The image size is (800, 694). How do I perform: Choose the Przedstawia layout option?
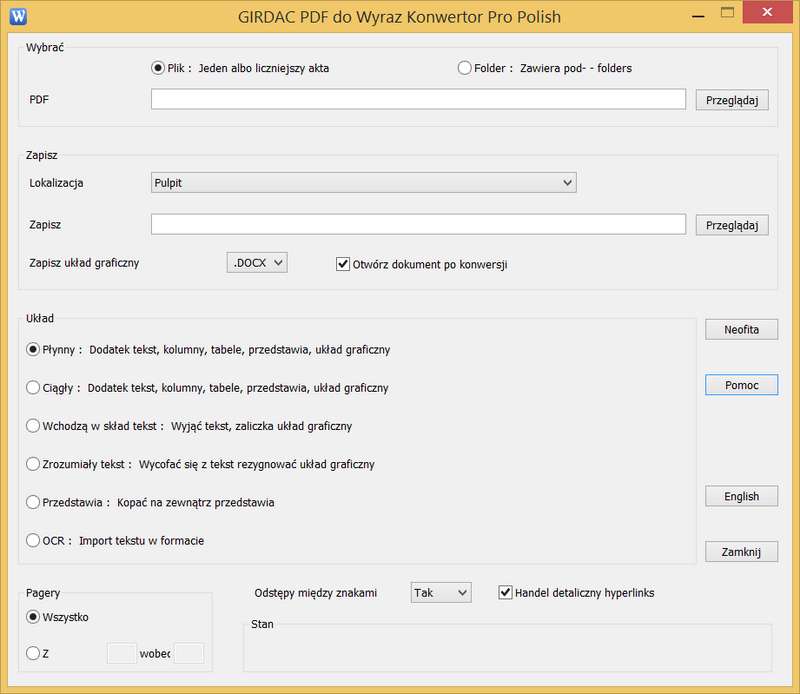[x=33, y=503]
